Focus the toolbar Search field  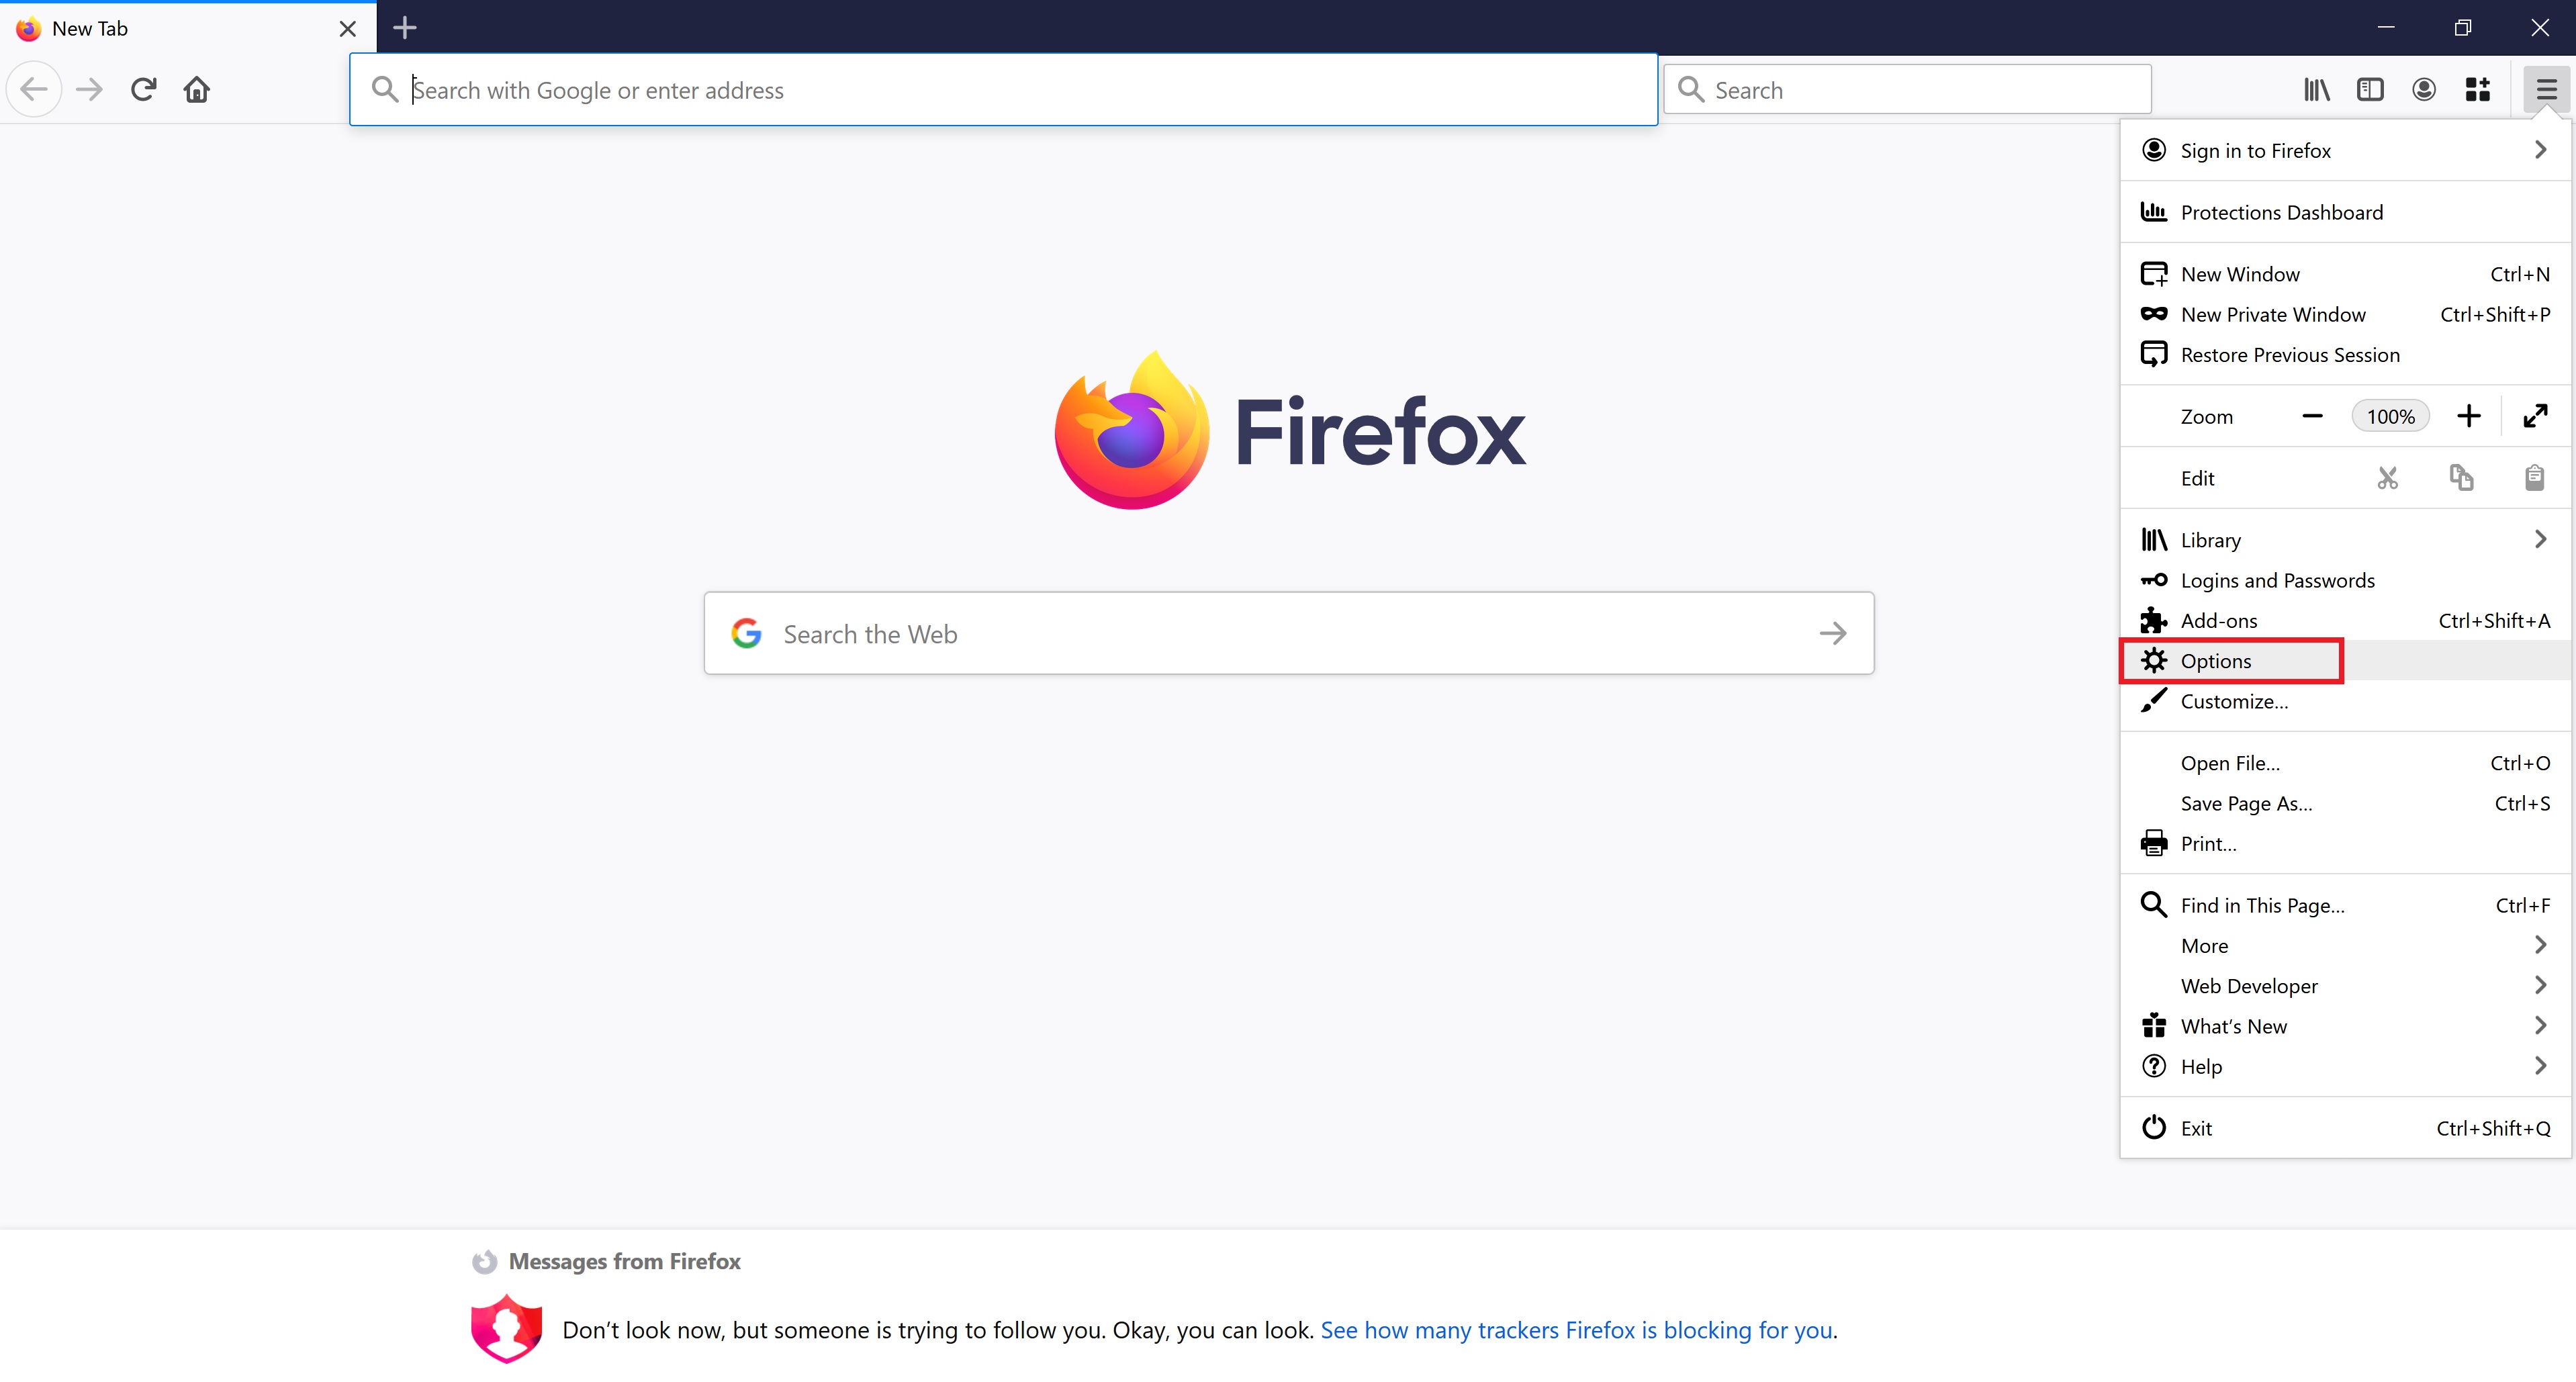point(1908,90)
